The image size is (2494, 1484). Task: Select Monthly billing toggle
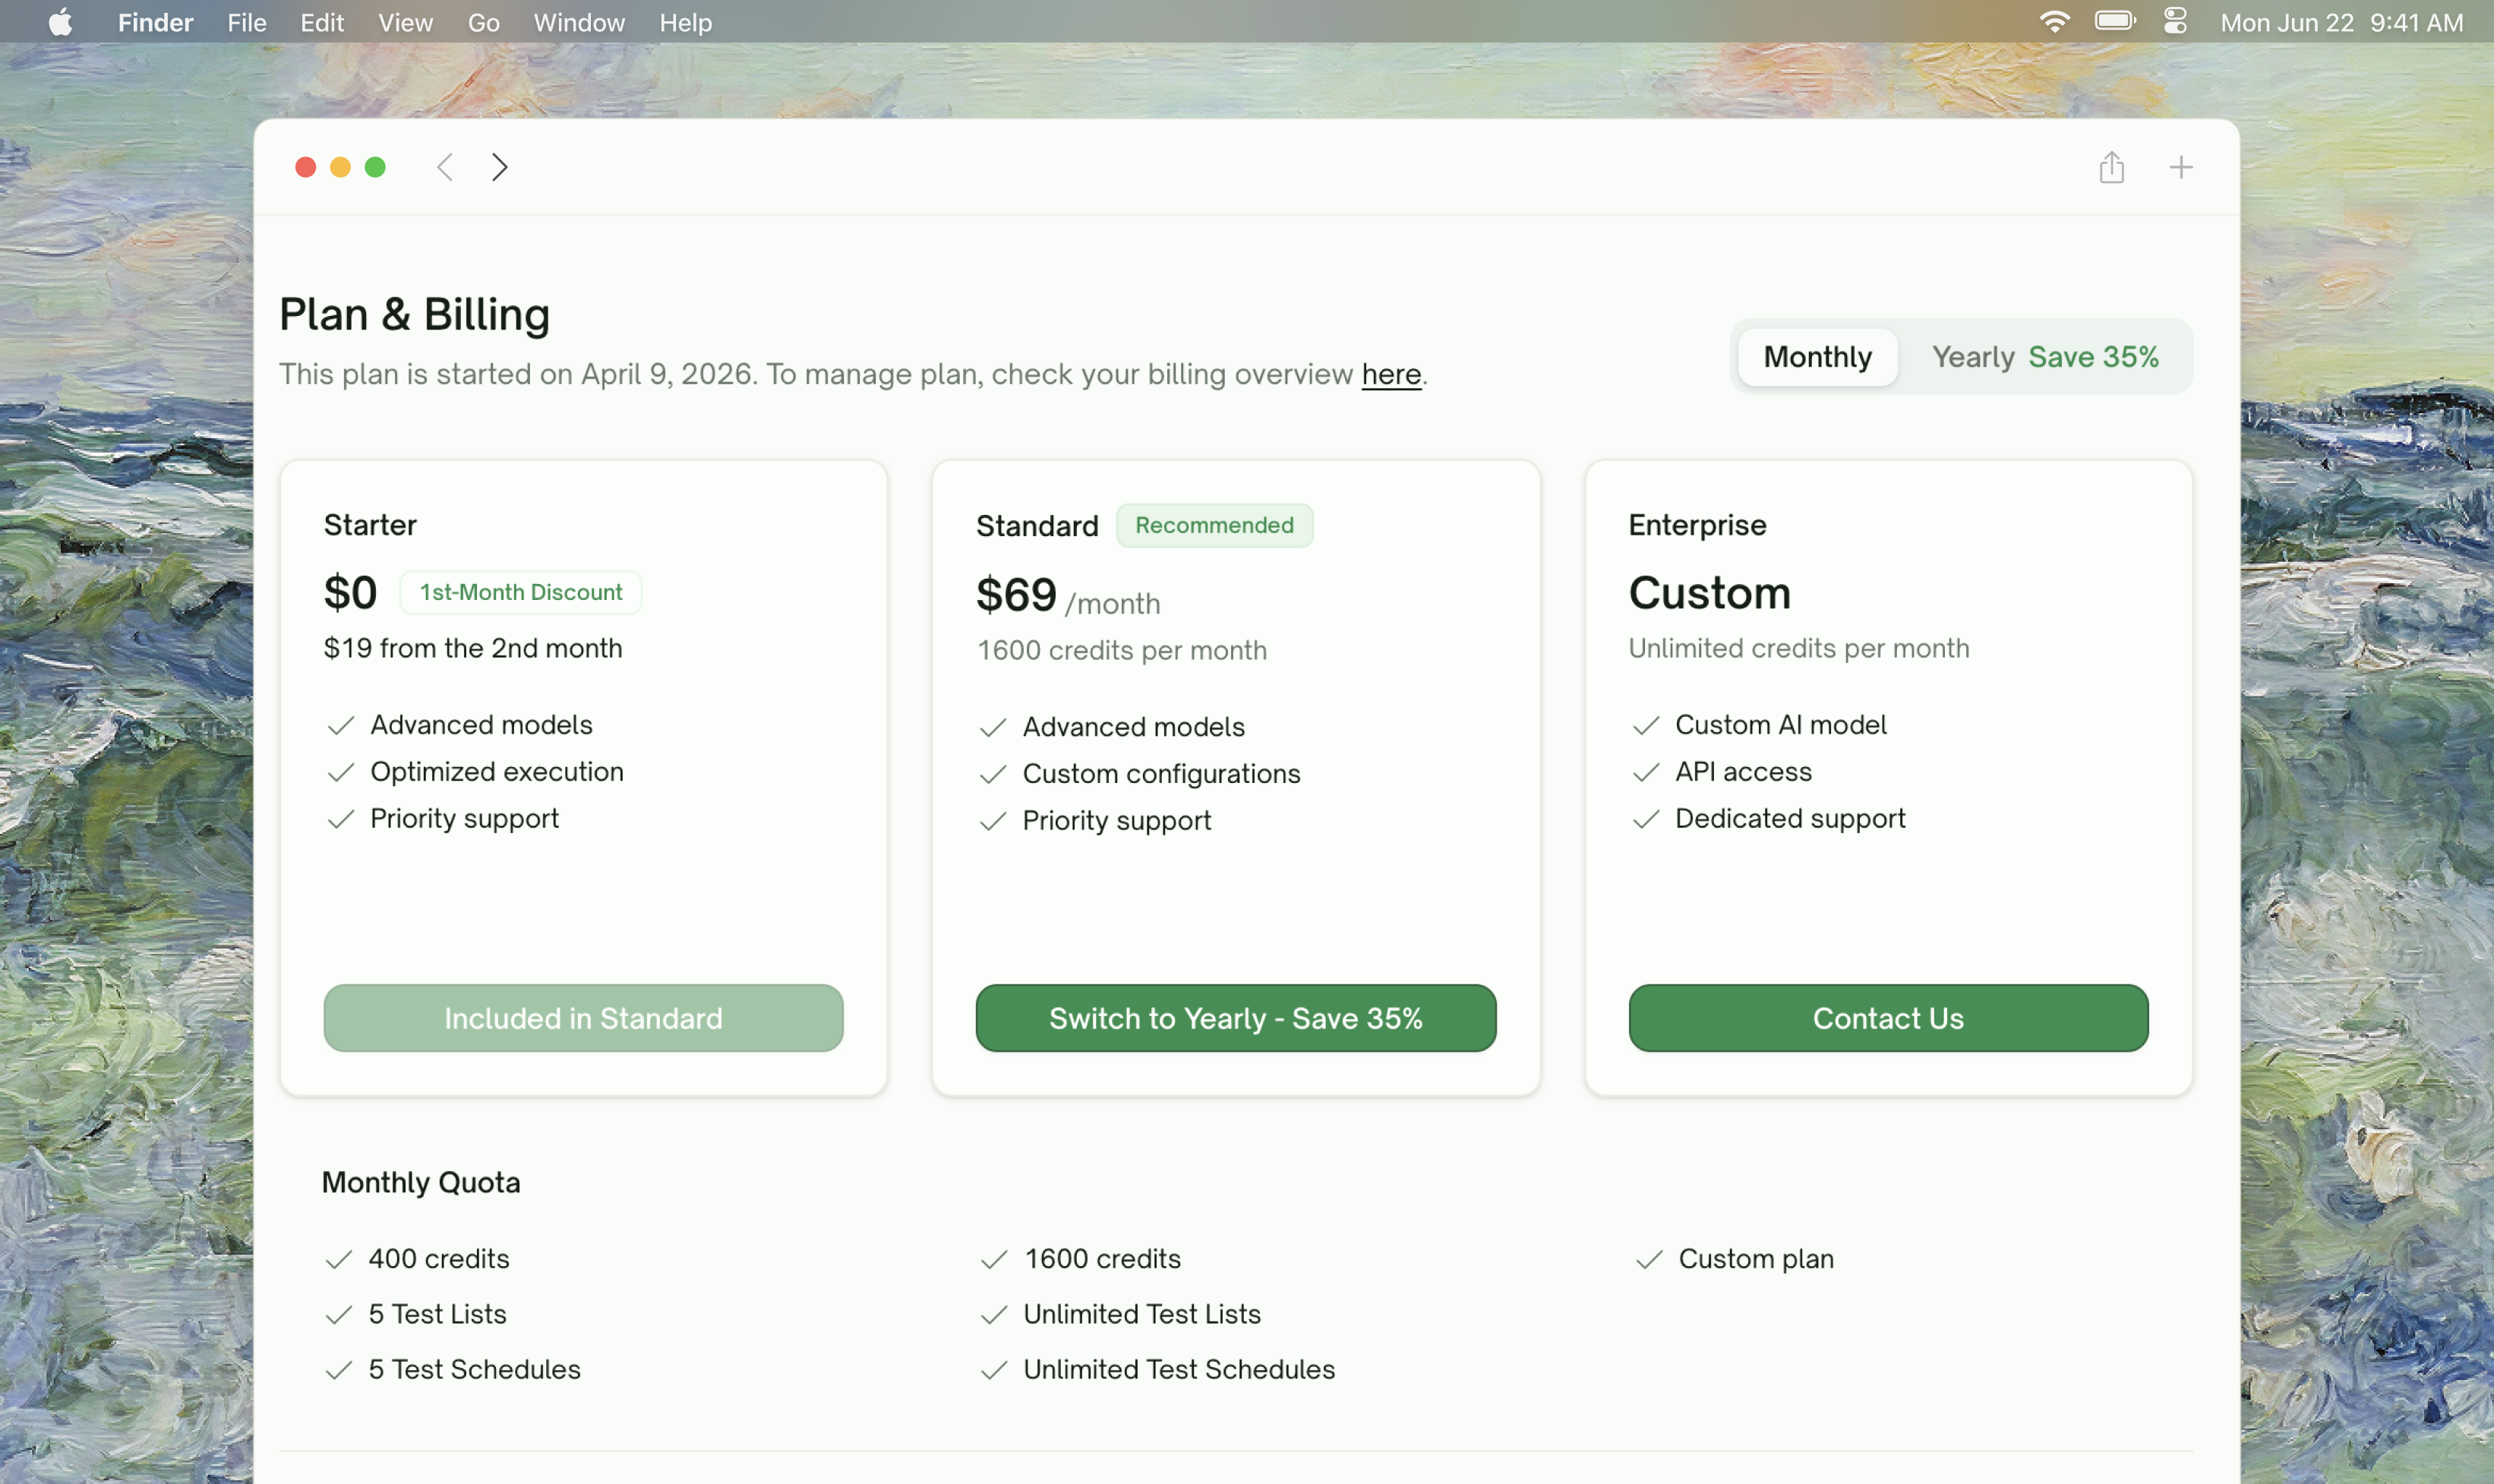tap(1817, 357)
